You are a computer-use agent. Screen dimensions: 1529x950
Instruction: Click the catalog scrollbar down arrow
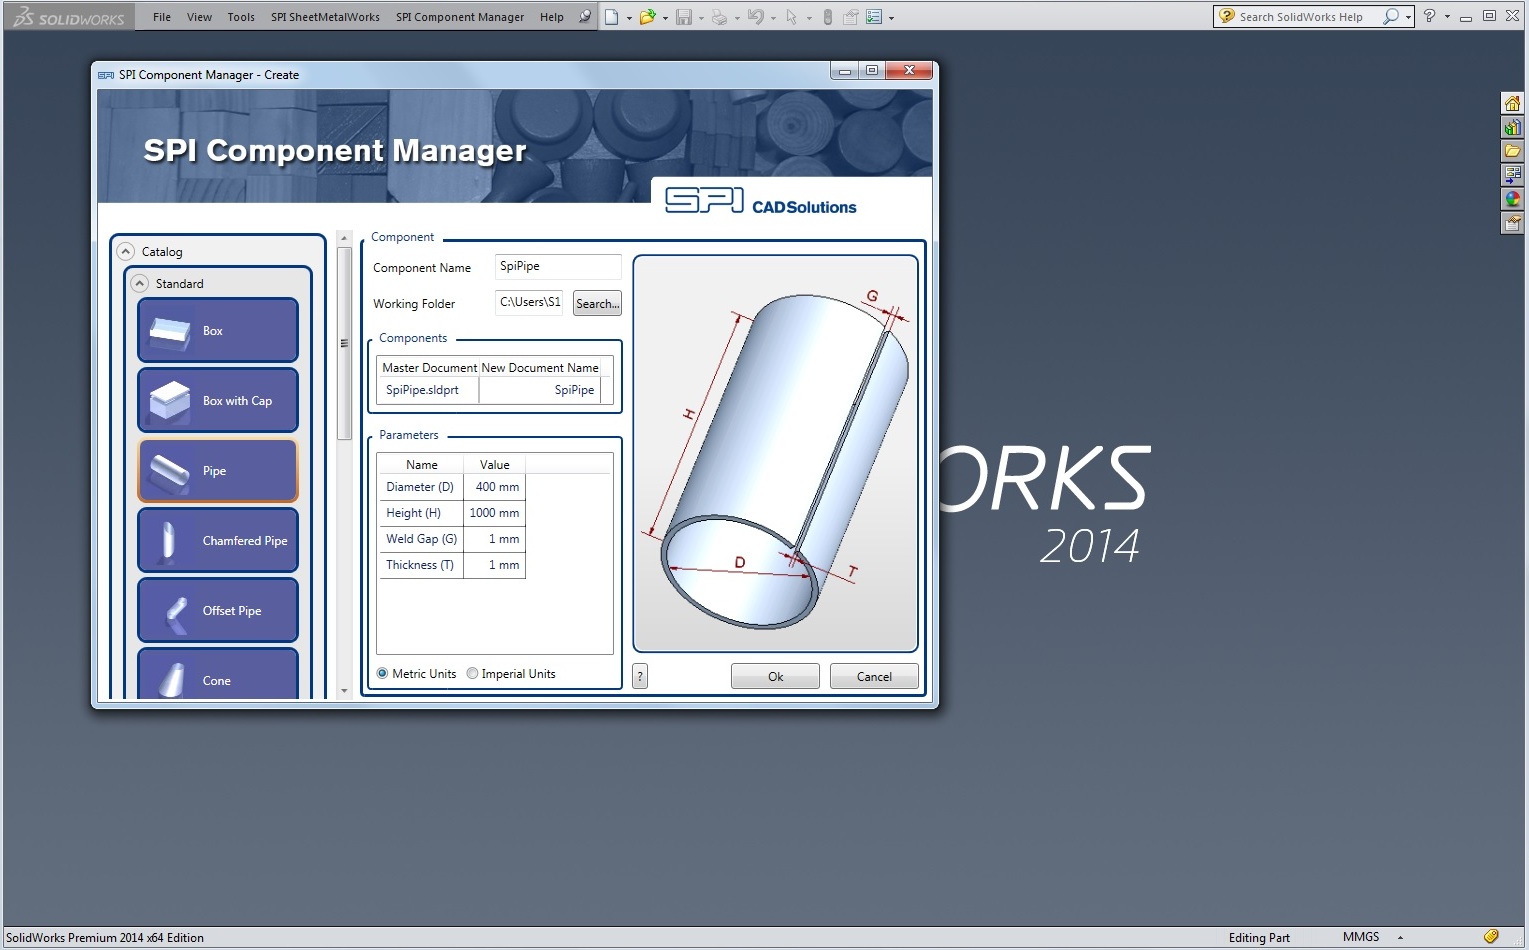(x=344, y=690)
